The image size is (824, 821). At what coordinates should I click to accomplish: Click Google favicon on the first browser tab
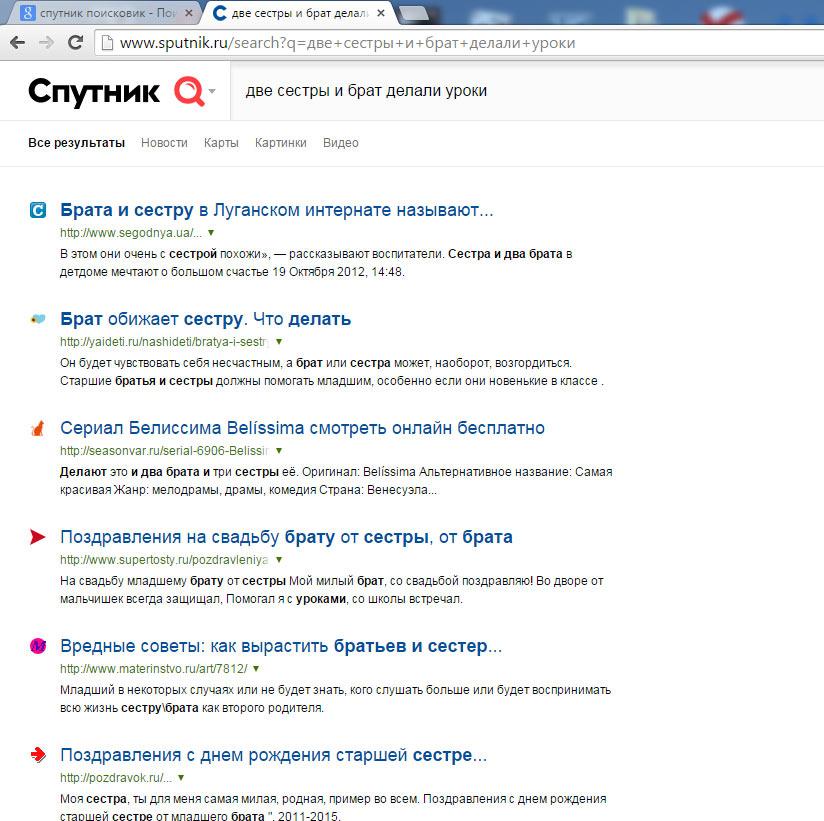click(x=27, y=13)
